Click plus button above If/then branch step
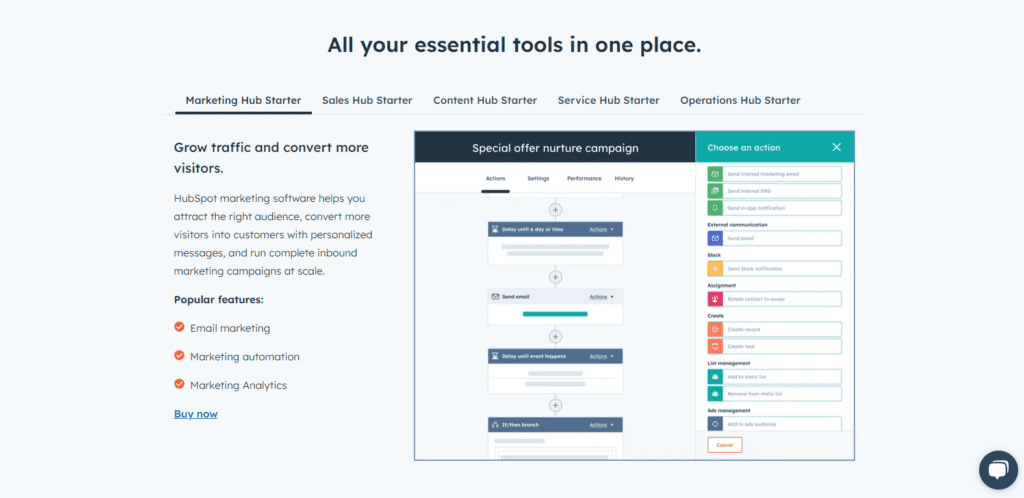Screen dimensions: 1024x498 (x=555, y=405)
